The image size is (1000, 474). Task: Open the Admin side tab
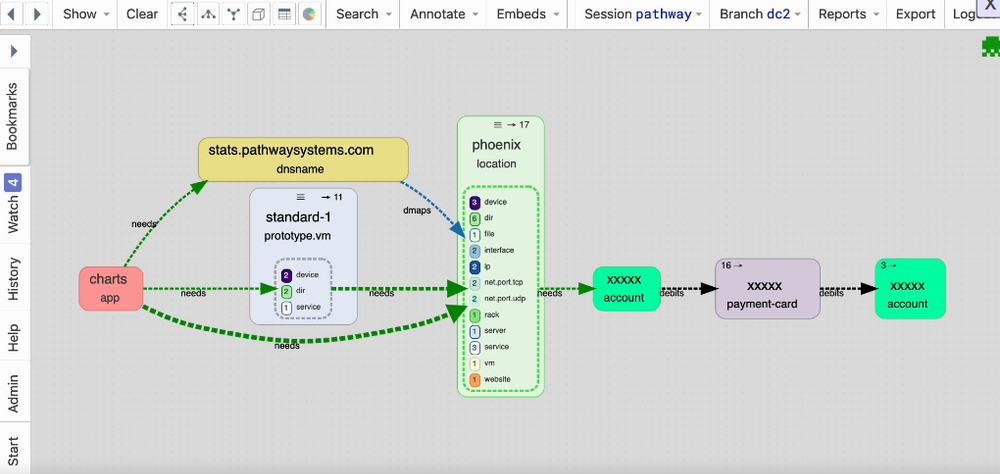(13, 392)
